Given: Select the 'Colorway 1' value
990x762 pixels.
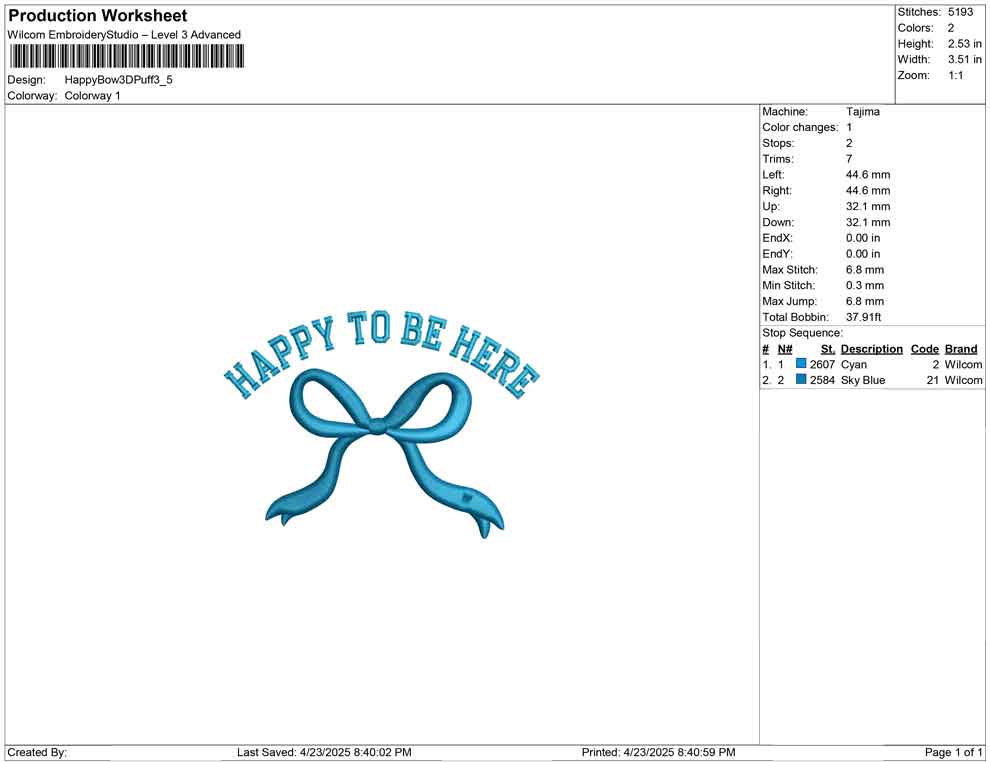Looking at the screenshot, I should (x=92, y=95).
